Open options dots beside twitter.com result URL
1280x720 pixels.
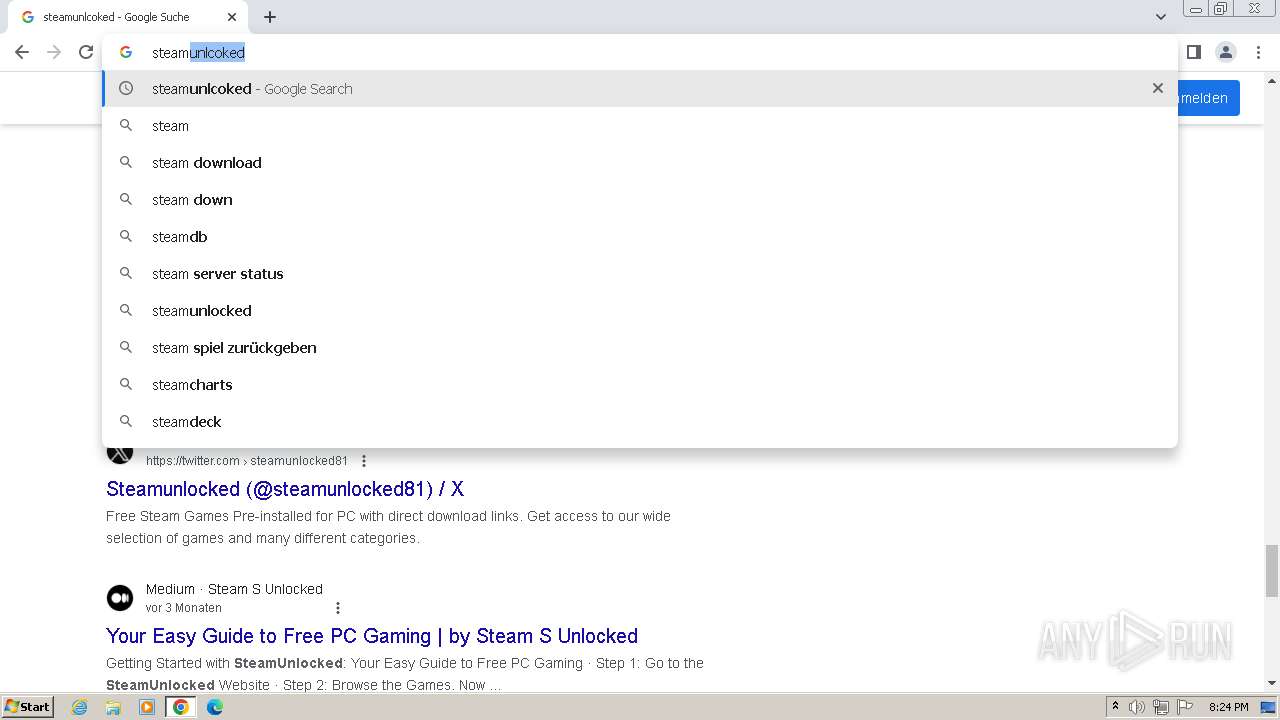pos(364,461)
